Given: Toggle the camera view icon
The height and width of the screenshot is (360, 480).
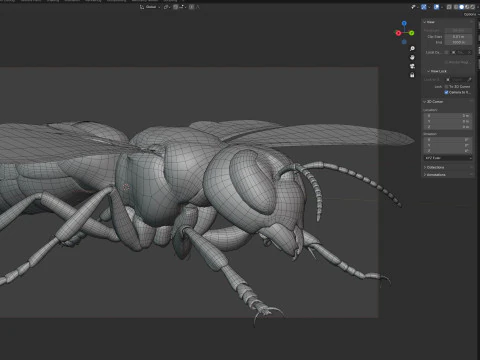Looking at the screenshot, I should pyautogui.click(x=412, y=66).
